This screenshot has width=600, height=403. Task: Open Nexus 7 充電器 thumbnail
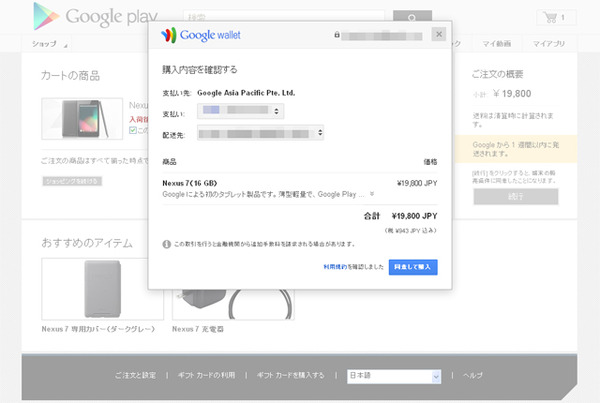pyautogui.click(x=233, y=305)
